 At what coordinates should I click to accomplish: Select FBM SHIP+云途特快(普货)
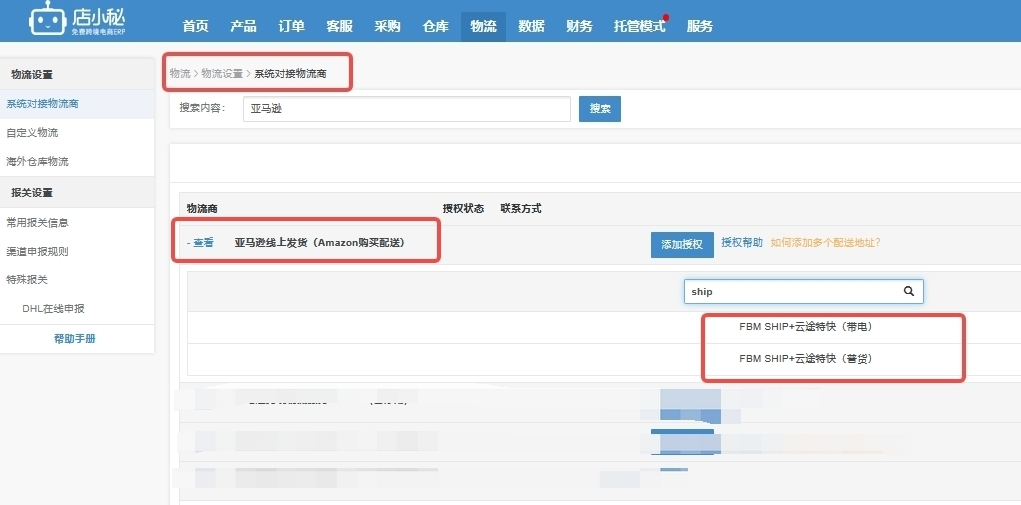tap(805, 358)
